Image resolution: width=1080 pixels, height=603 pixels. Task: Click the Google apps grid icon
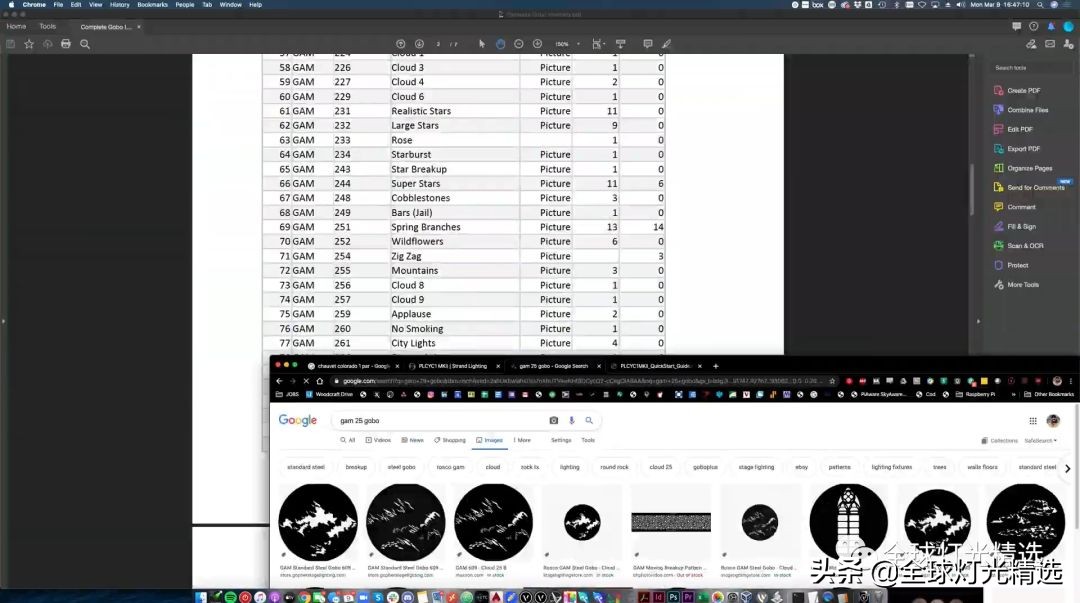(1032, 421)
